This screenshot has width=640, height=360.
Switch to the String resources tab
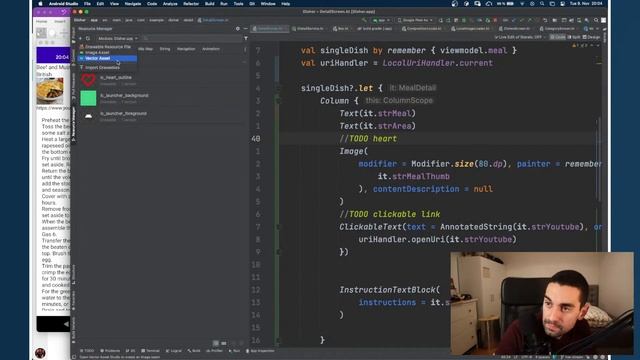(x=165, y=49)
